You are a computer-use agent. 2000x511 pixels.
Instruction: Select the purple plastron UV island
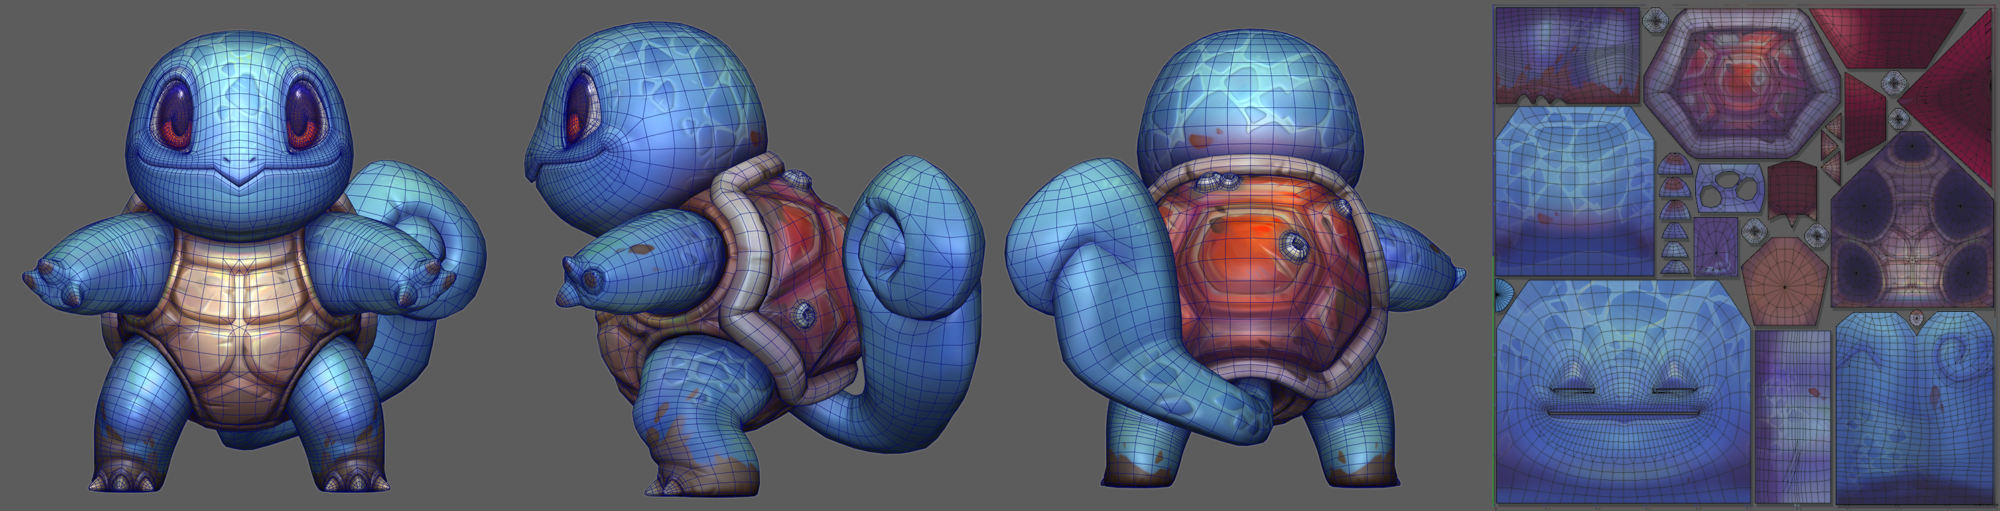(x=1911, y=219)
